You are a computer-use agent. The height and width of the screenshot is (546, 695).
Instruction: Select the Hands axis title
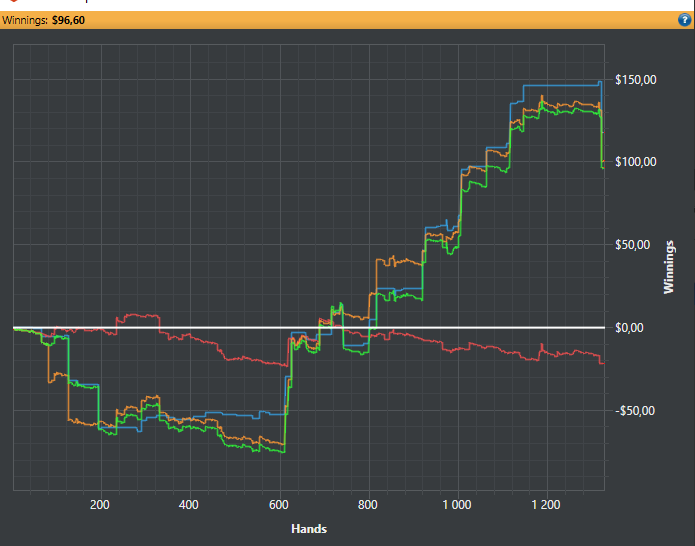(x=309, y=529)
